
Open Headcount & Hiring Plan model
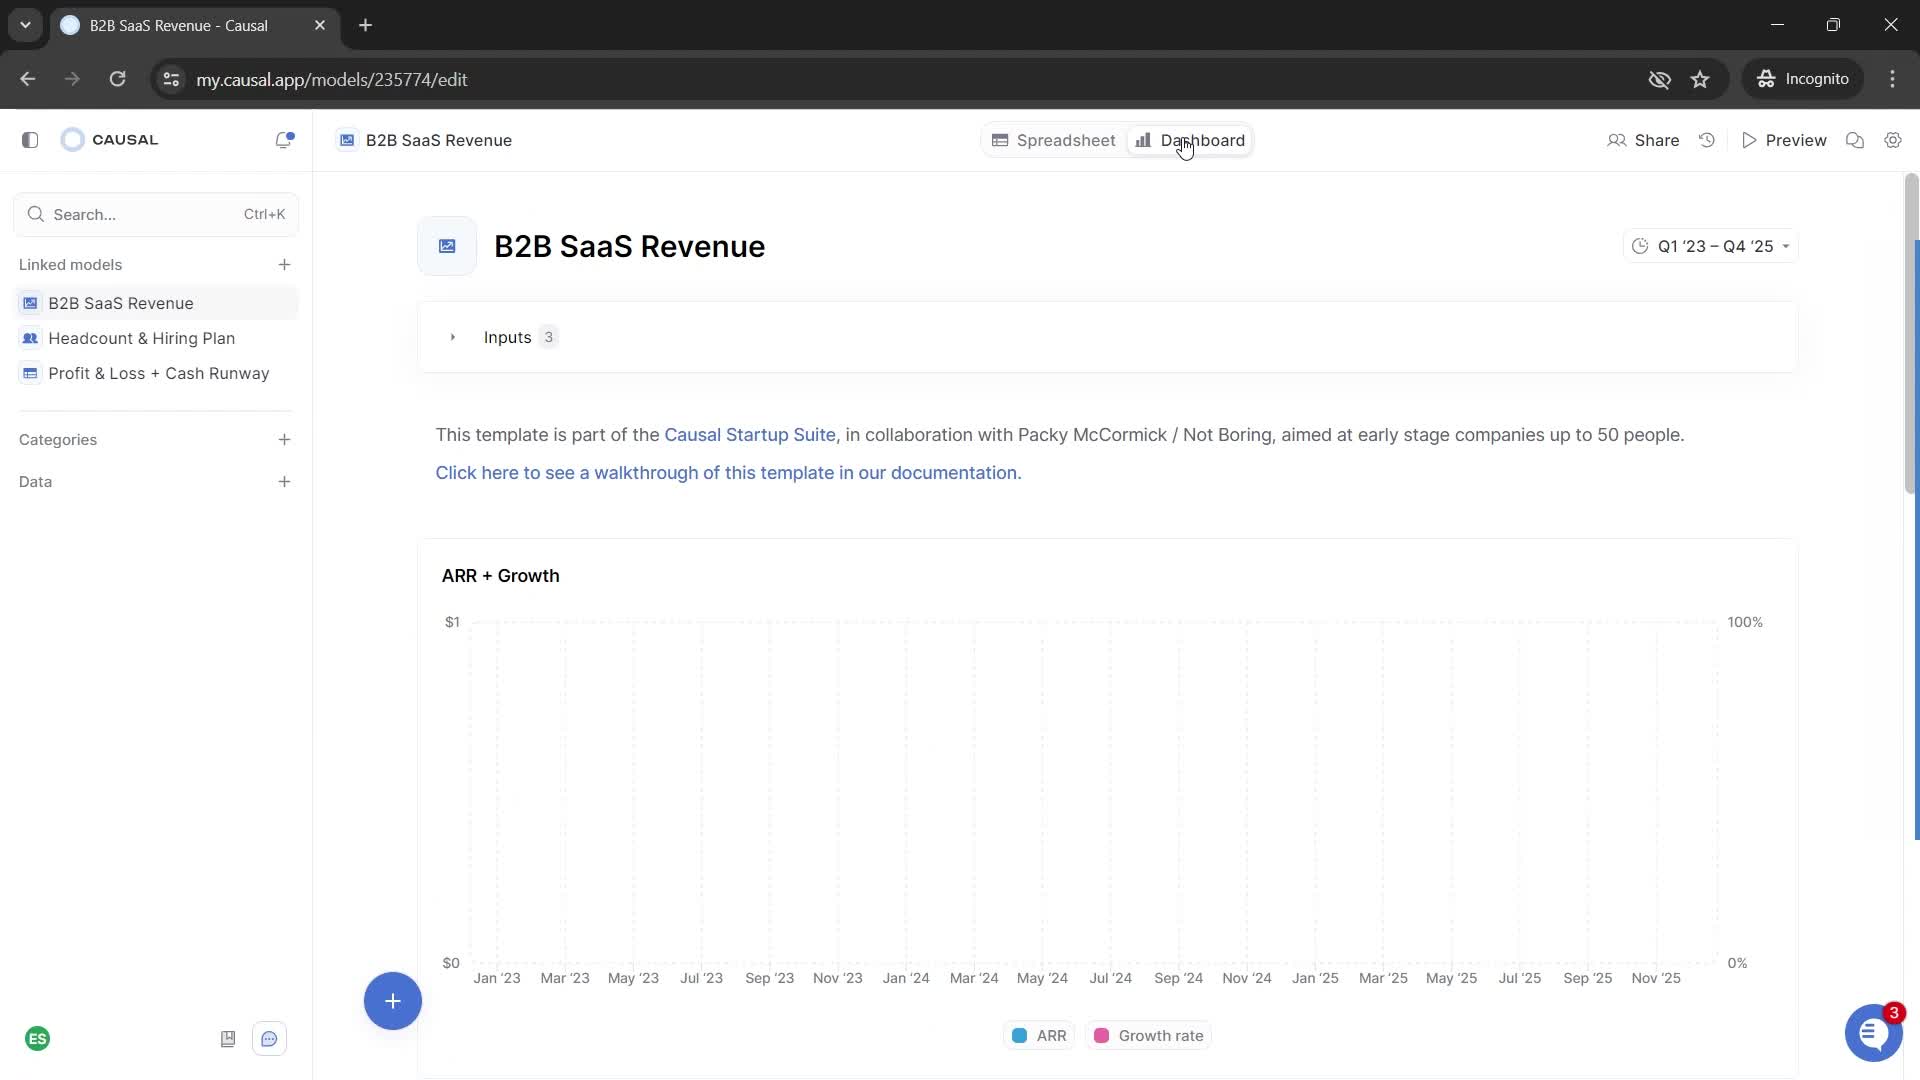[x=156, y=338]
